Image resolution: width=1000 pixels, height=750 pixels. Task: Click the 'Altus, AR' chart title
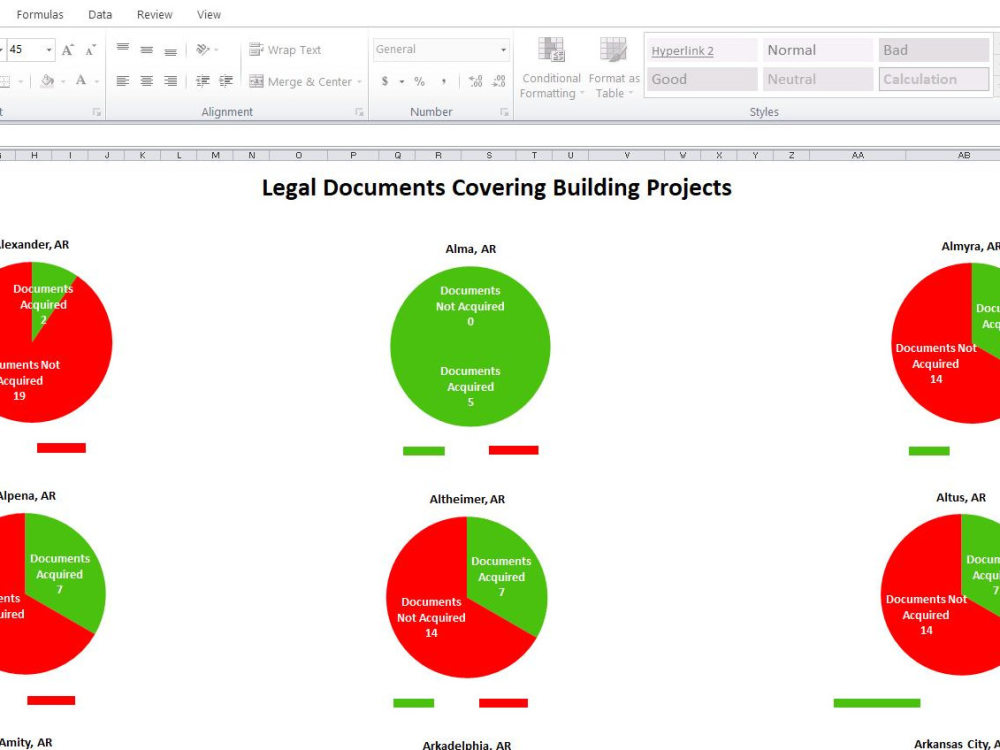point(960,497)
